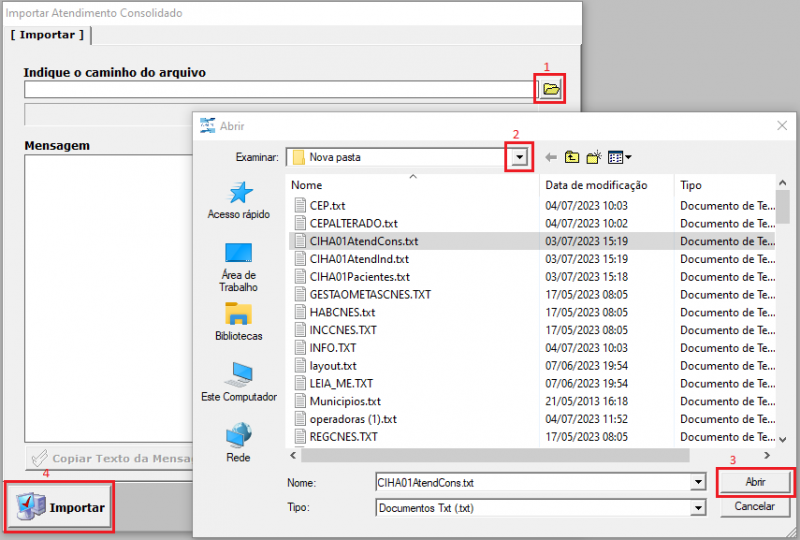800x540 pixels.
Task: Expand the Examinar folder dropdown
Action: click(519, 157)
